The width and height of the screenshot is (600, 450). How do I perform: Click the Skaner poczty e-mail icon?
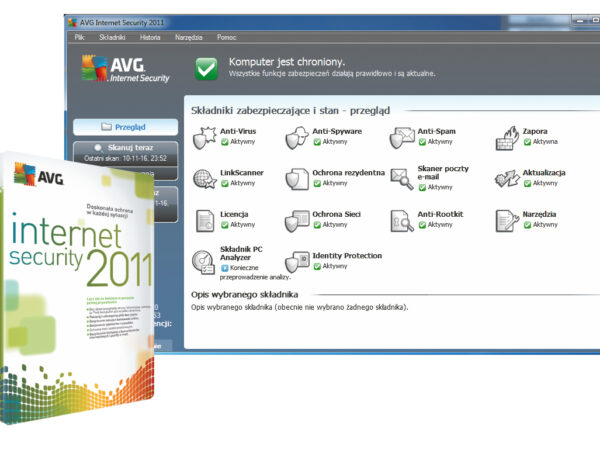(402, 178)
